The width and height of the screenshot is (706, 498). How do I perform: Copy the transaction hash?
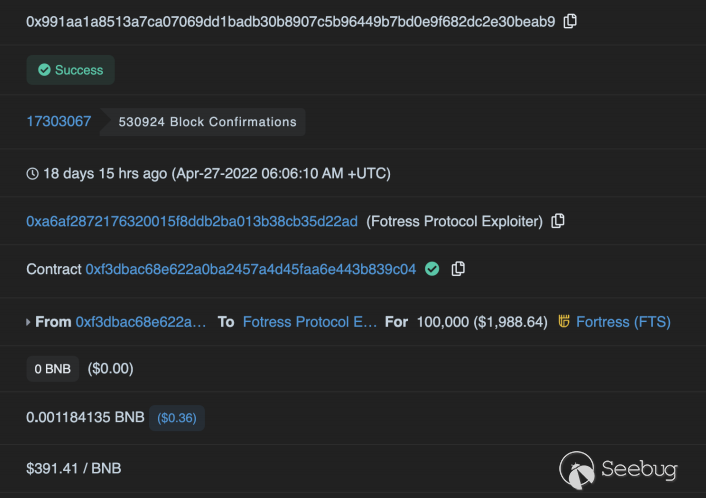click(x=570, y=21)
